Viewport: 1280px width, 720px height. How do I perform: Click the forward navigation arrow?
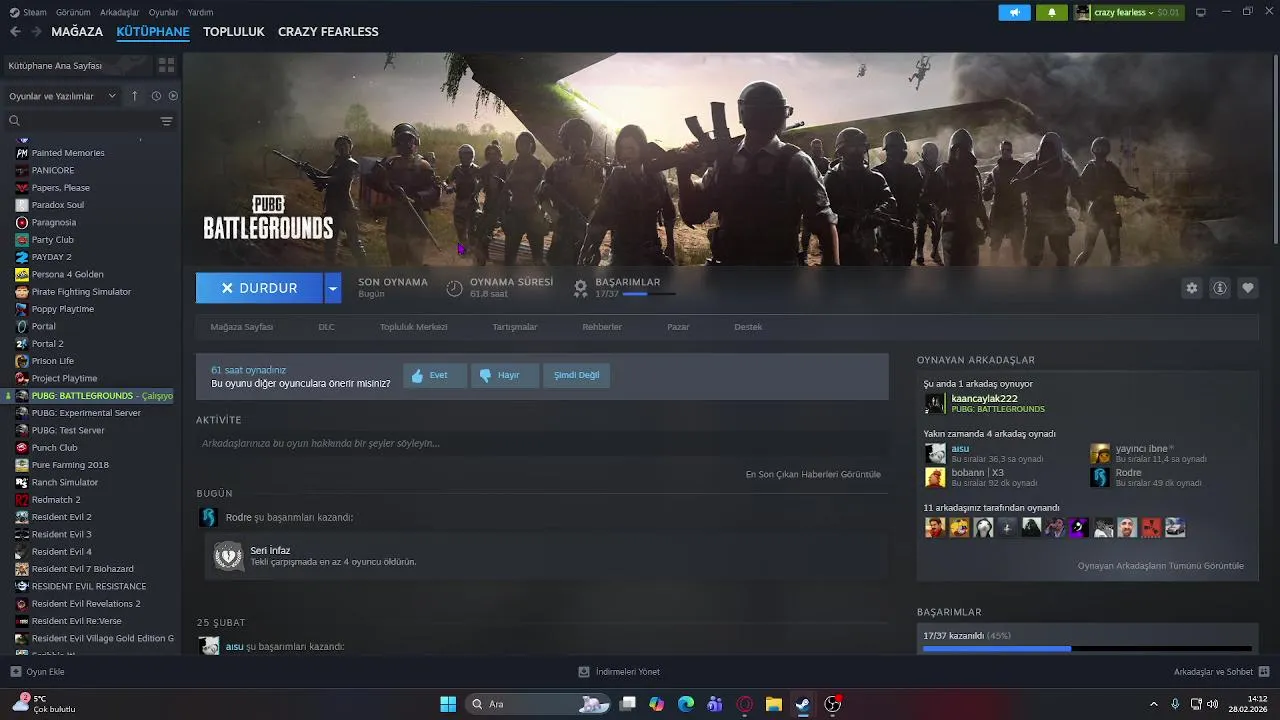pyautogui.click(x=36, y=32)
